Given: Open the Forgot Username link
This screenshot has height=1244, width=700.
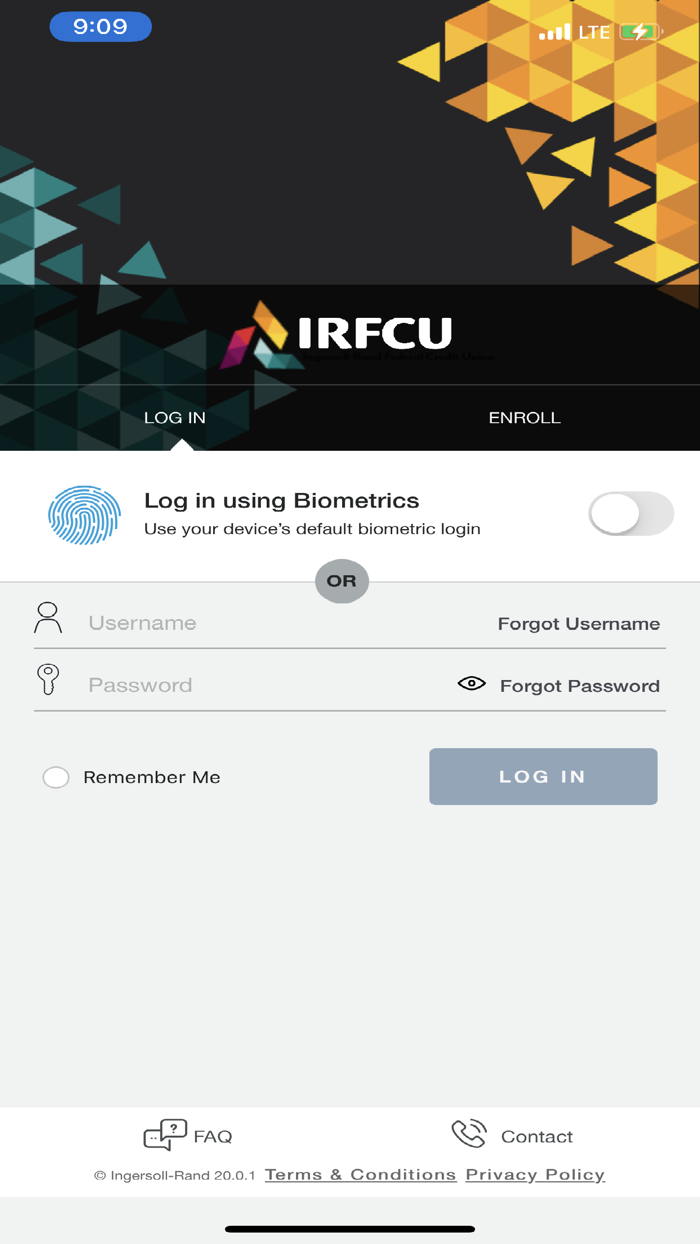Looking at the screenshot, I should pos(578,623).
